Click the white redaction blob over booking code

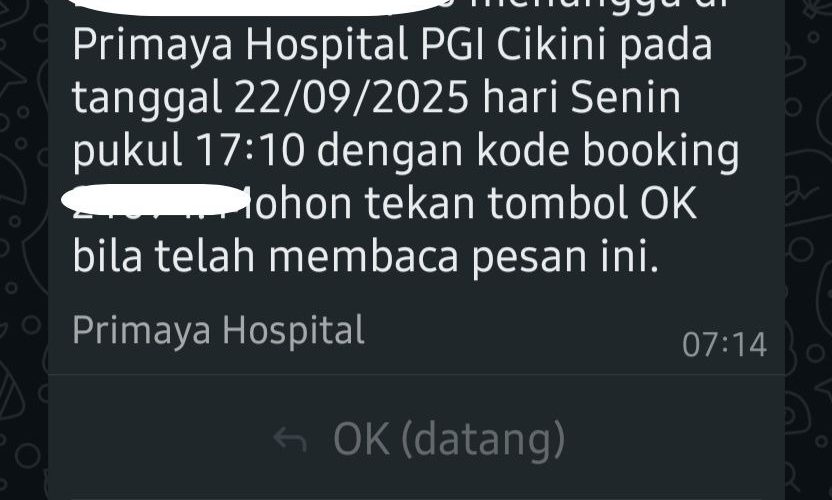coord(155,199)
